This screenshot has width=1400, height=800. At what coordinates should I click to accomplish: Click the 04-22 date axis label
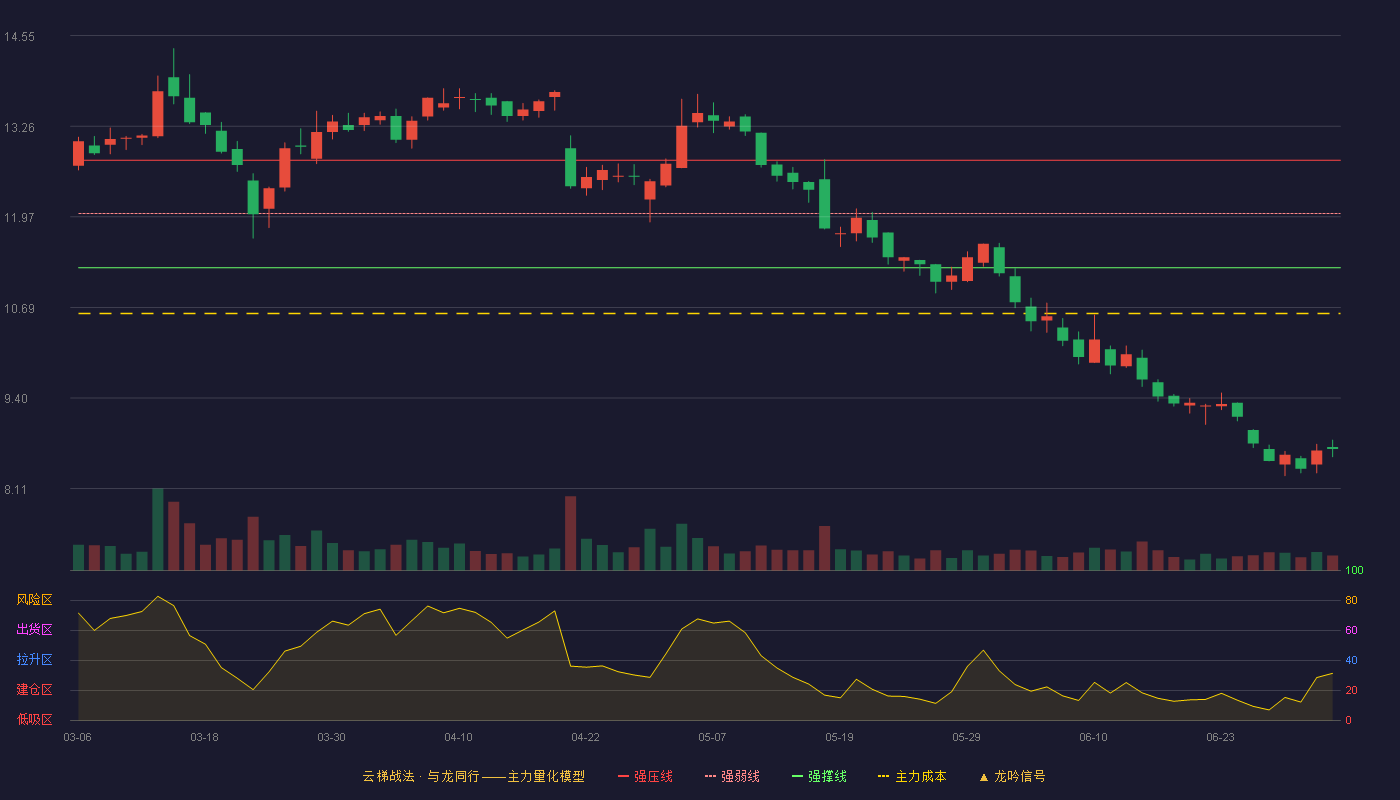pos(585,737)
